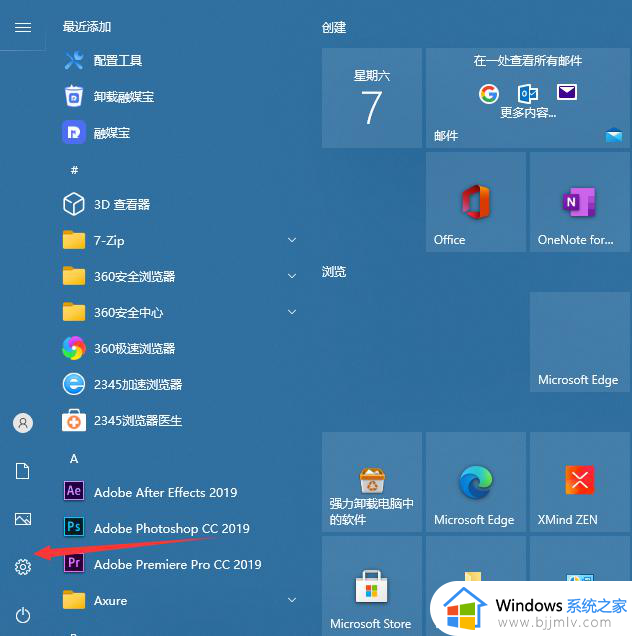
Task: Open the XMind ZEN tile
Action: point(580,482)
